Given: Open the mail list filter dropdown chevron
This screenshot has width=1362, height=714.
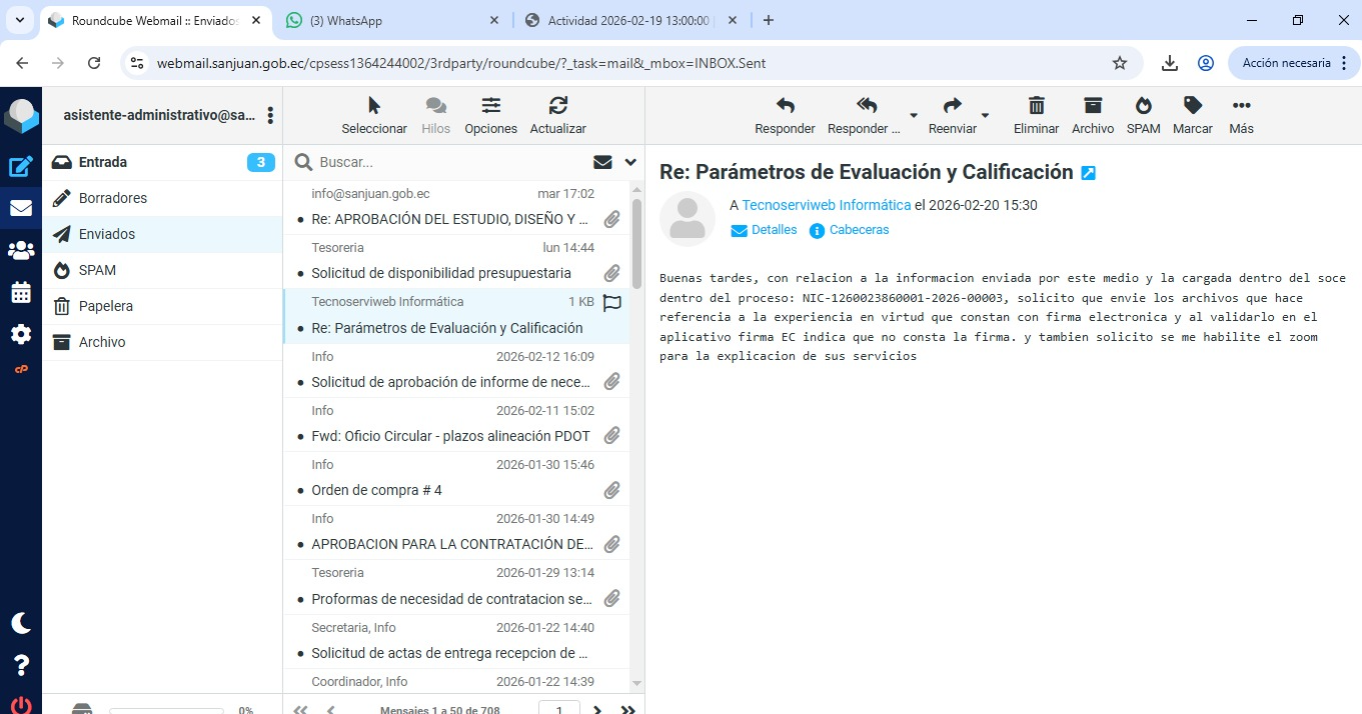Looking at the screenshot, I should 630,162.
